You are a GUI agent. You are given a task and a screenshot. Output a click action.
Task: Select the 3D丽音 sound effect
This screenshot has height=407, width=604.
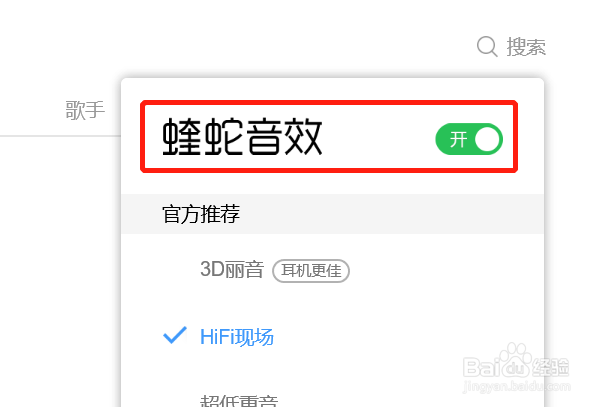(x=232, y=270)
